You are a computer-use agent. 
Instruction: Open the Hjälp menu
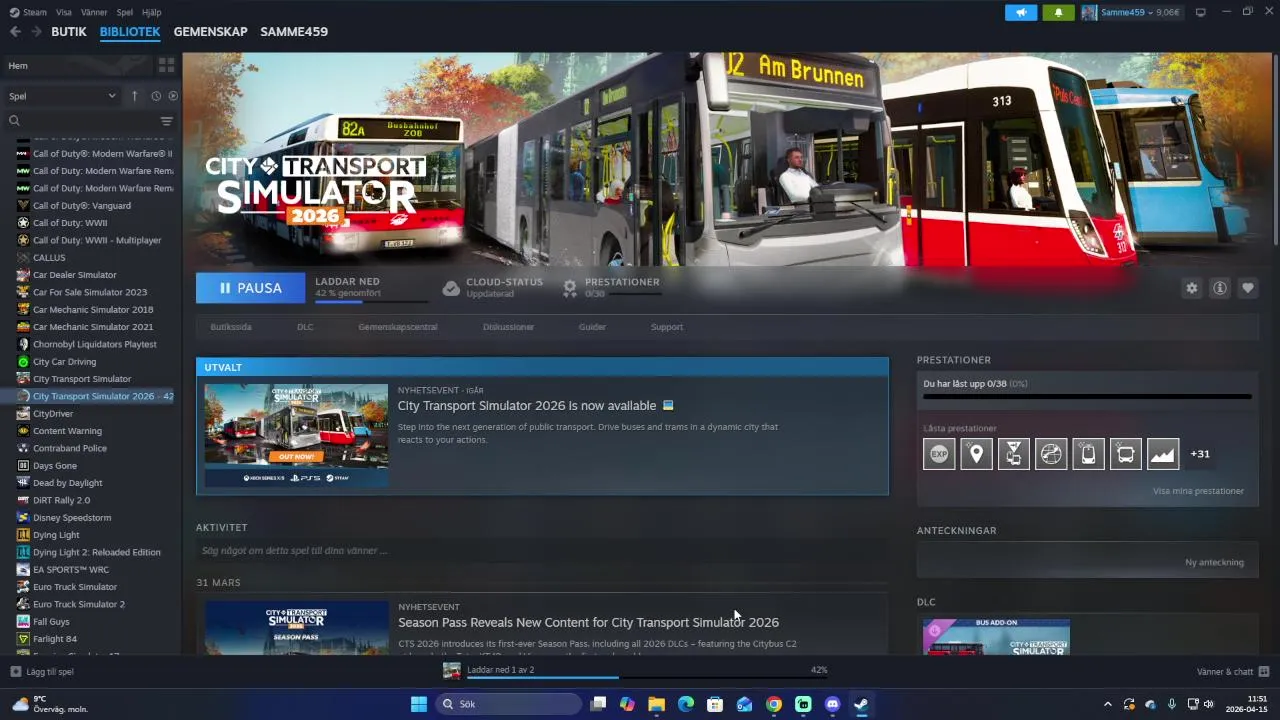151,12
